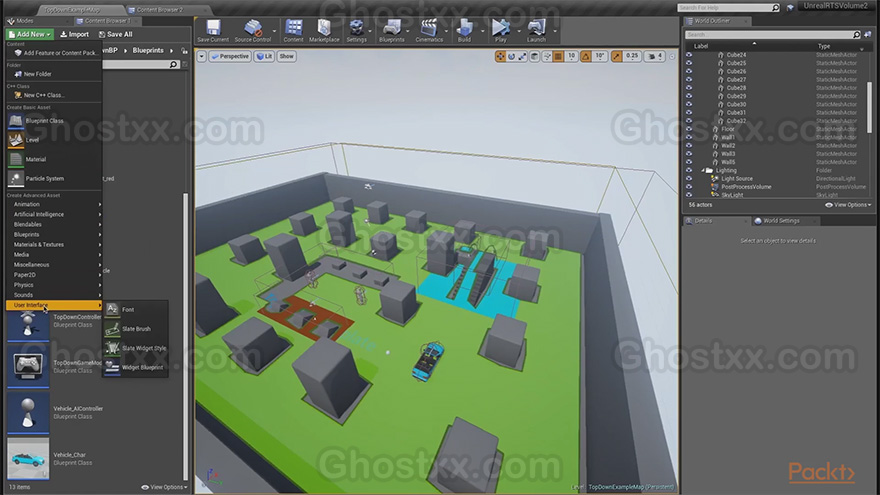Image resolution: width=880 pixels, height=495 pixels.
Task: Hide the Light Source actor with its eye icon
Action: [689, 178]
